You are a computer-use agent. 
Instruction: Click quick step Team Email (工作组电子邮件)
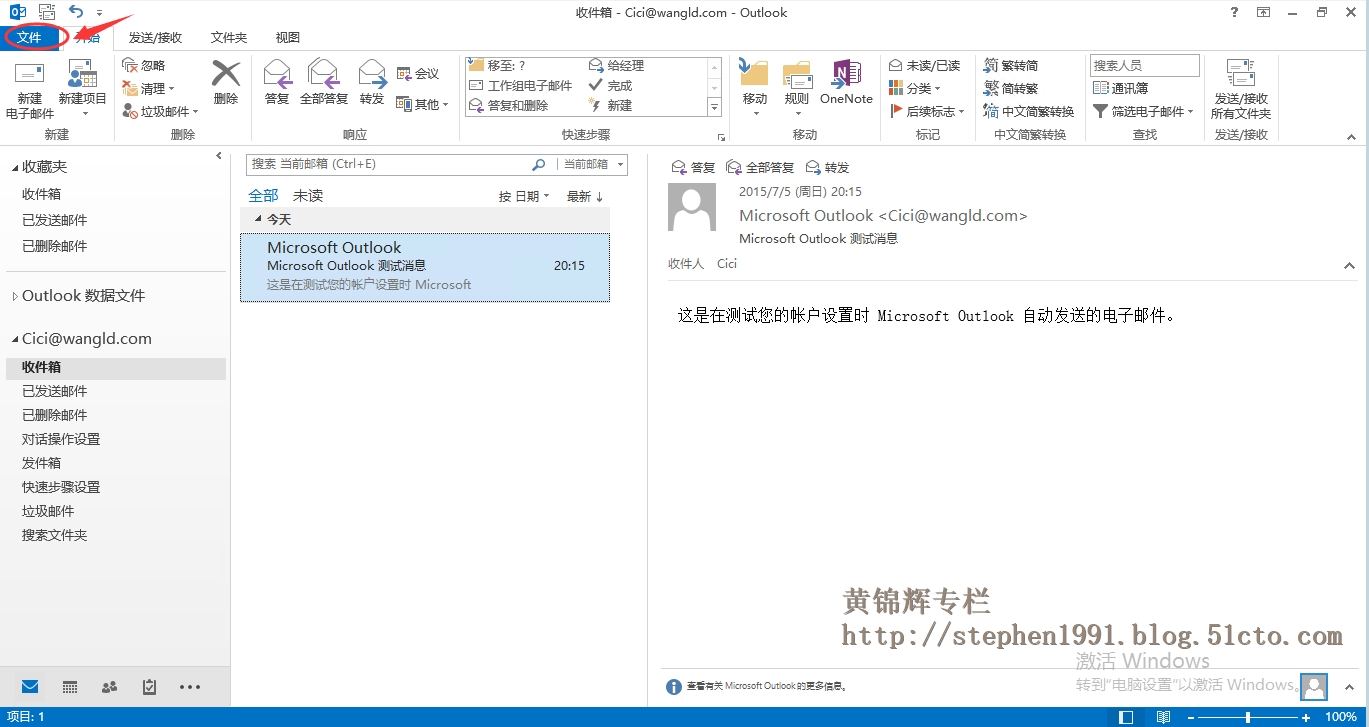[x=521, y=85]
